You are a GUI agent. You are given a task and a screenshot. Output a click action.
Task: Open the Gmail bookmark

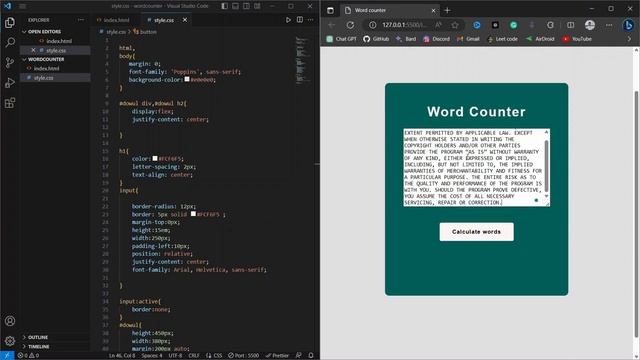468,39
